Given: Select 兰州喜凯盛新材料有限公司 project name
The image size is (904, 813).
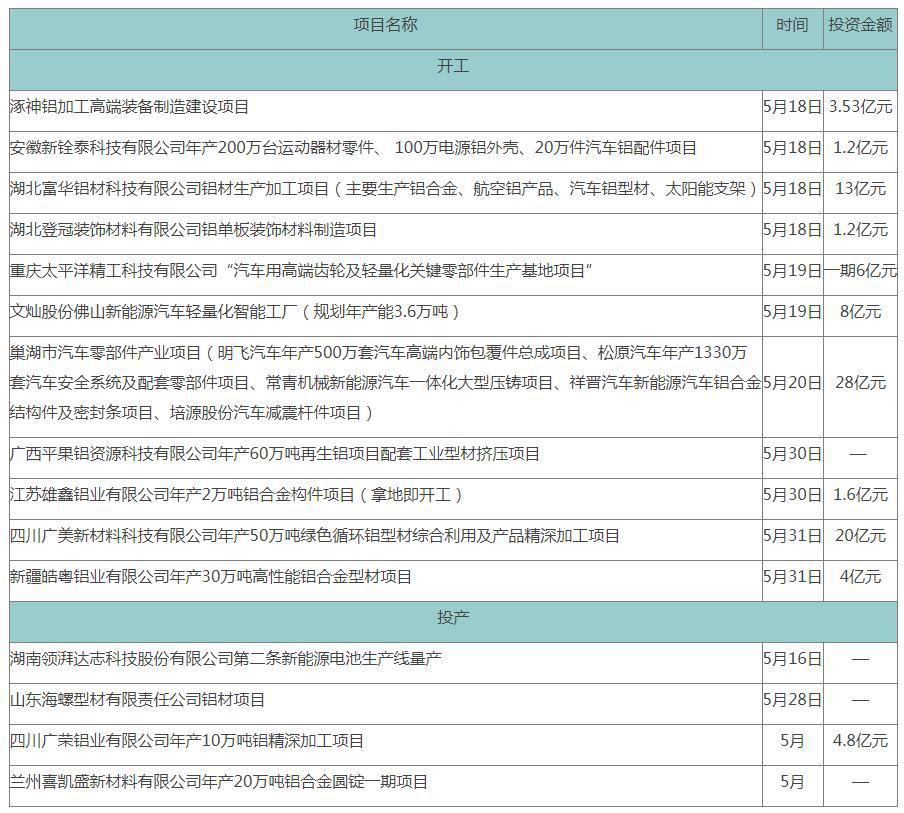Looking at the screenshot, I should coord(219,782).
